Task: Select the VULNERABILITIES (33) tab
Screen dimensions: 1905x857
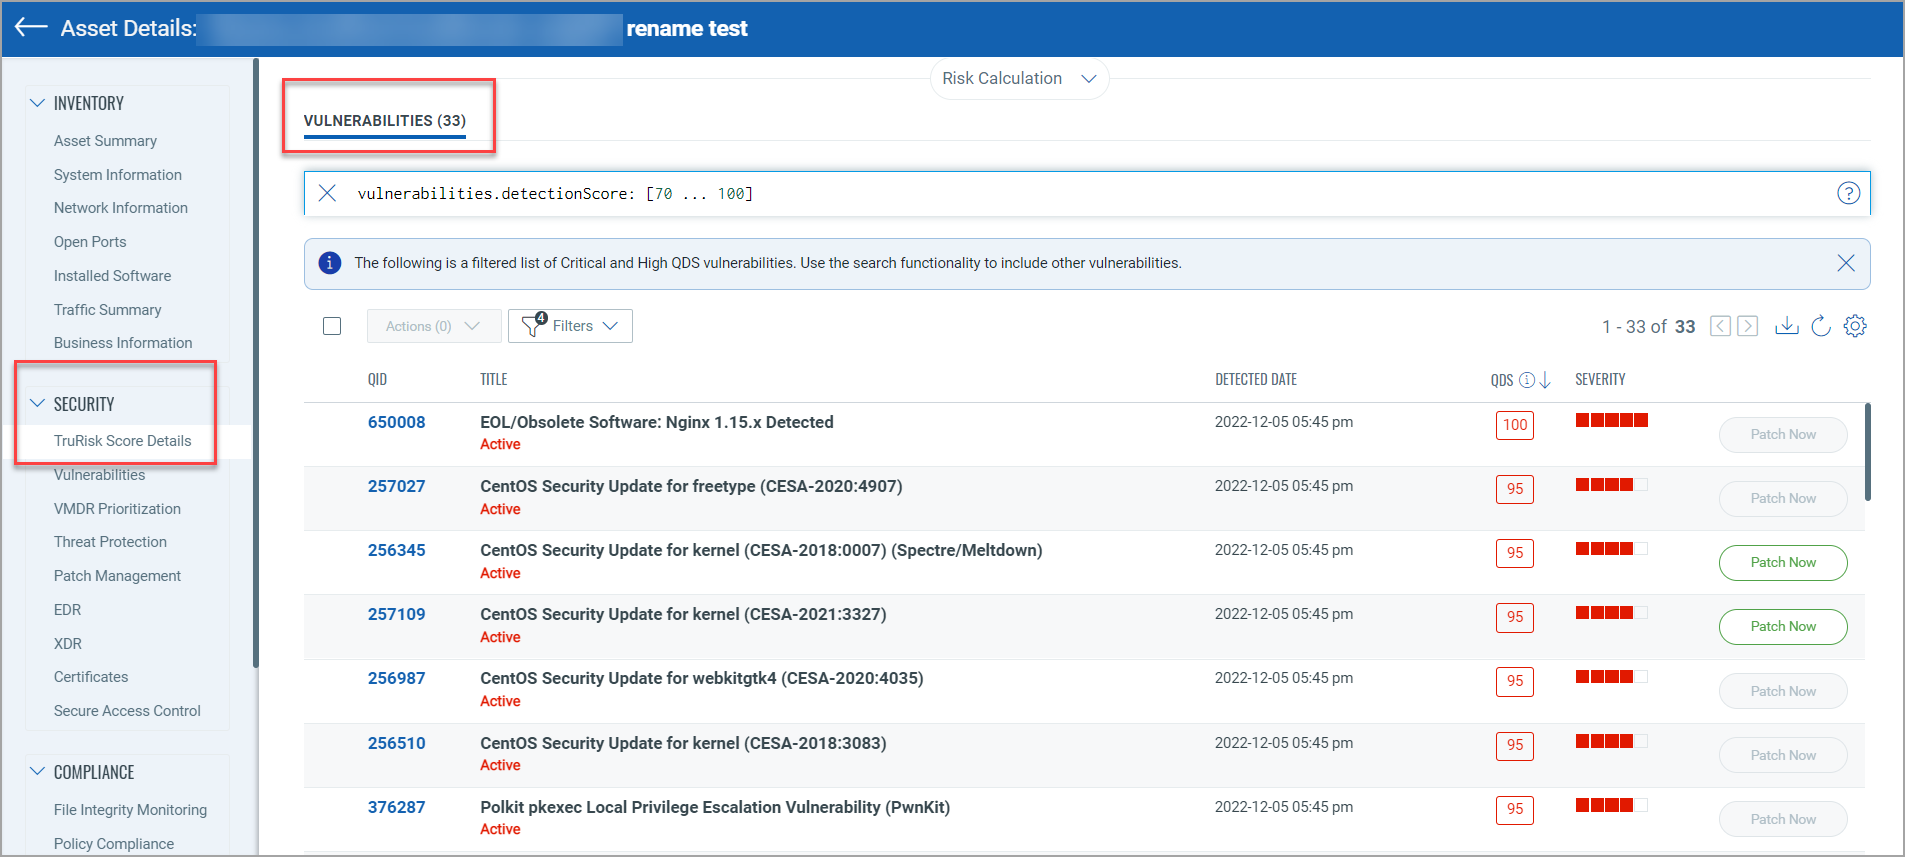Action: click(x=384, y=121)
